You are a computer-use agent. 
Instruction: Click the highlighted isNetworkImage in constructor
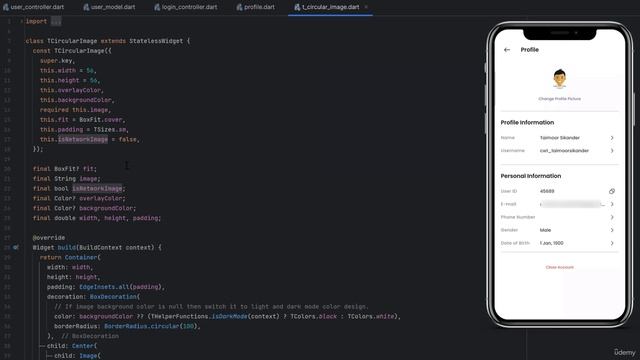pos(83,139)
